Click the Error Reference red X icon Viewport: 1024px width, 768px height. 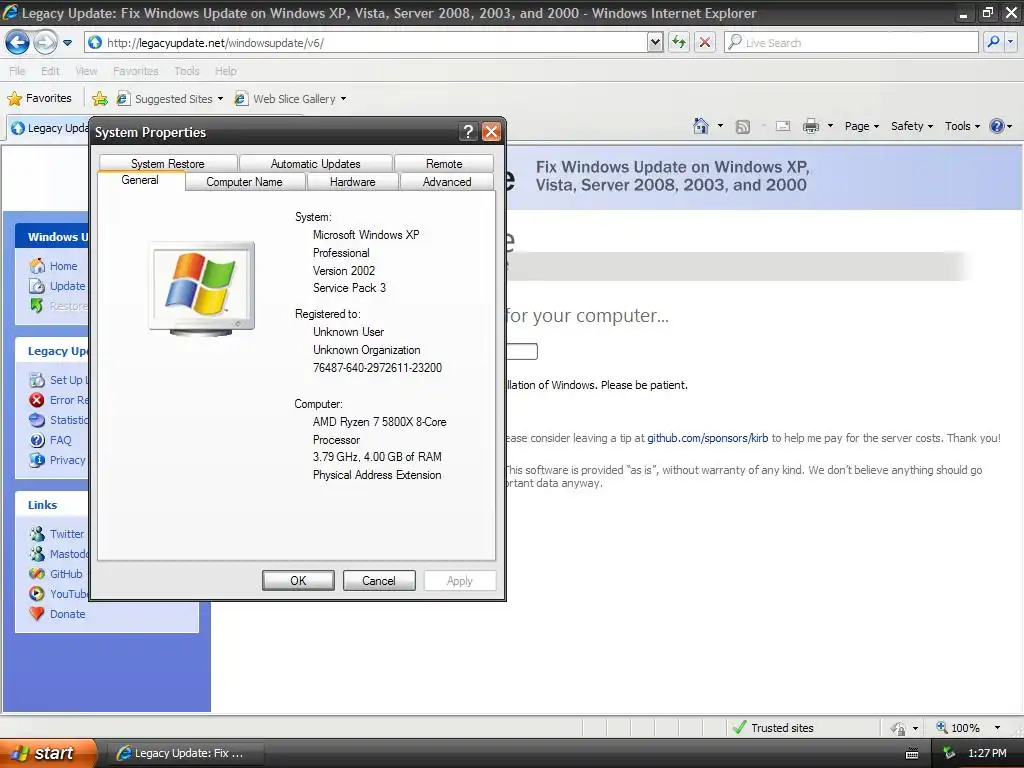[37, 400]
